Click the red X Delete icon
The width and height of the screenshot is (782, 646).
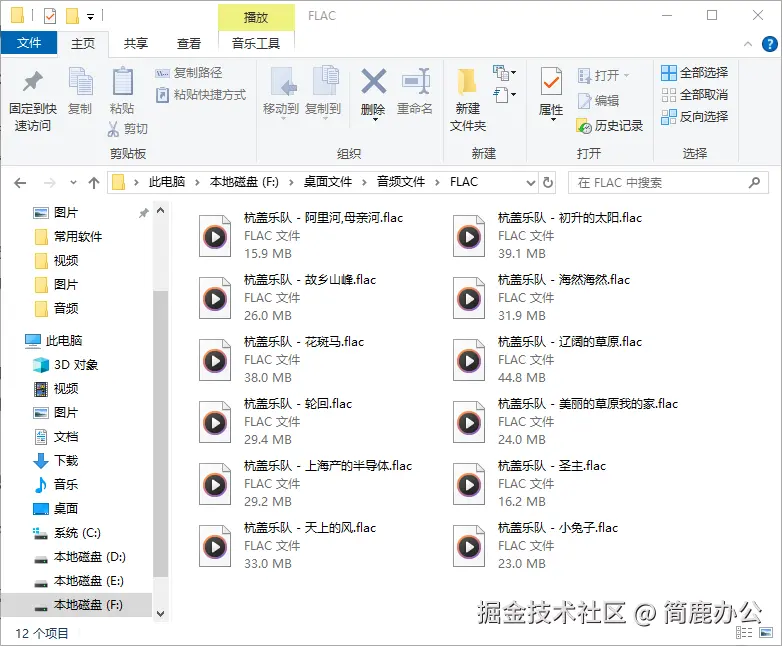[x=374, y=81]
